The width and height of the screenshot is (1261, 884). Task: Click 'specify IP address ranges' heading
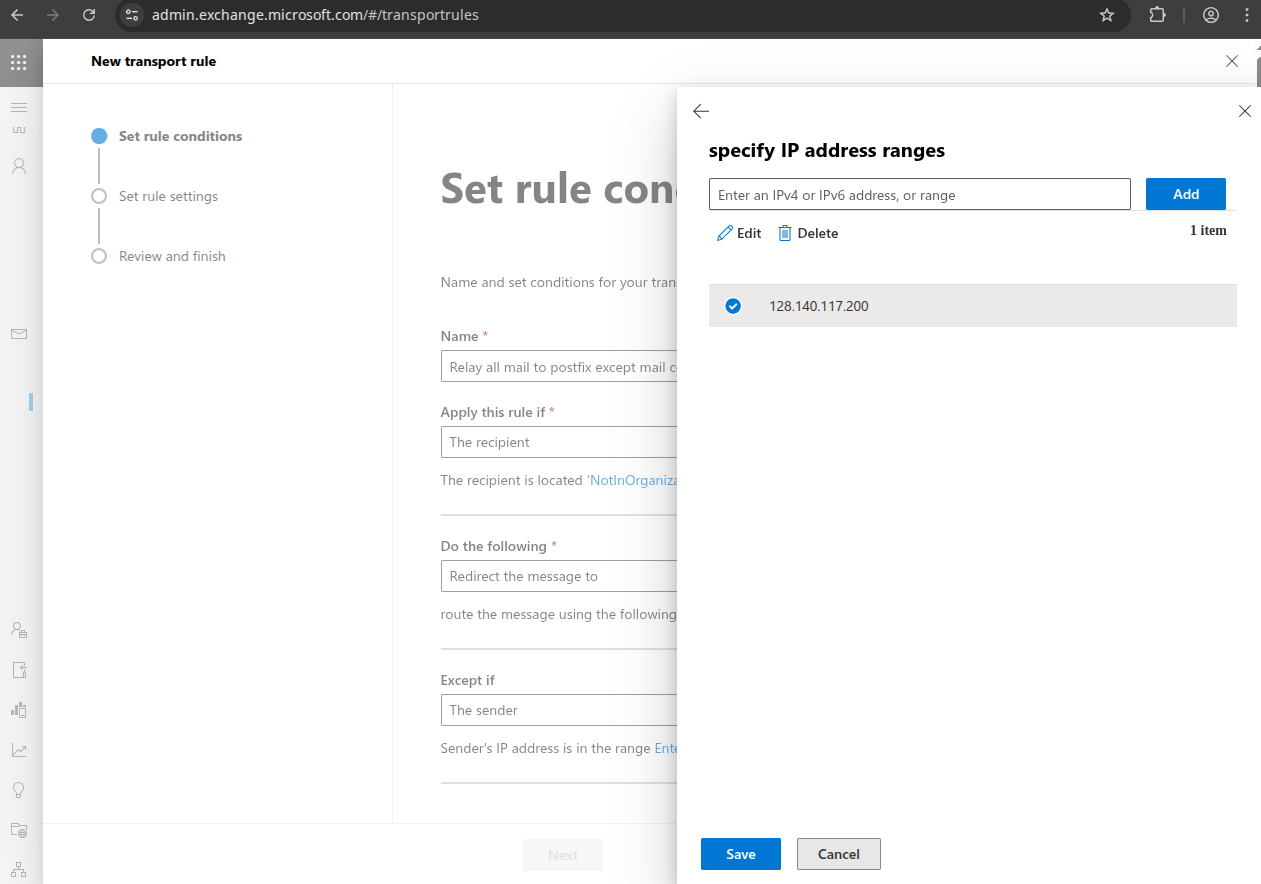click(x=827, y=151)
